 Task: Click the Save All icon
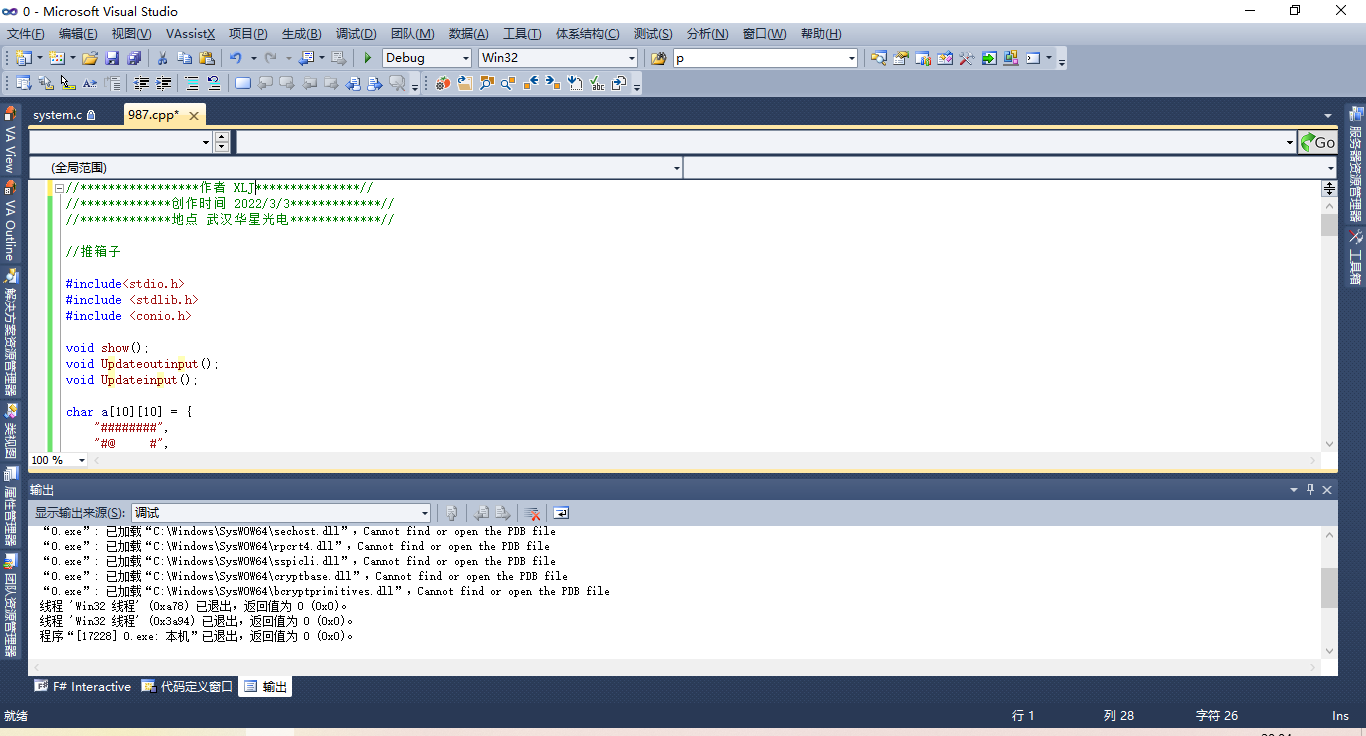[134, 58]
